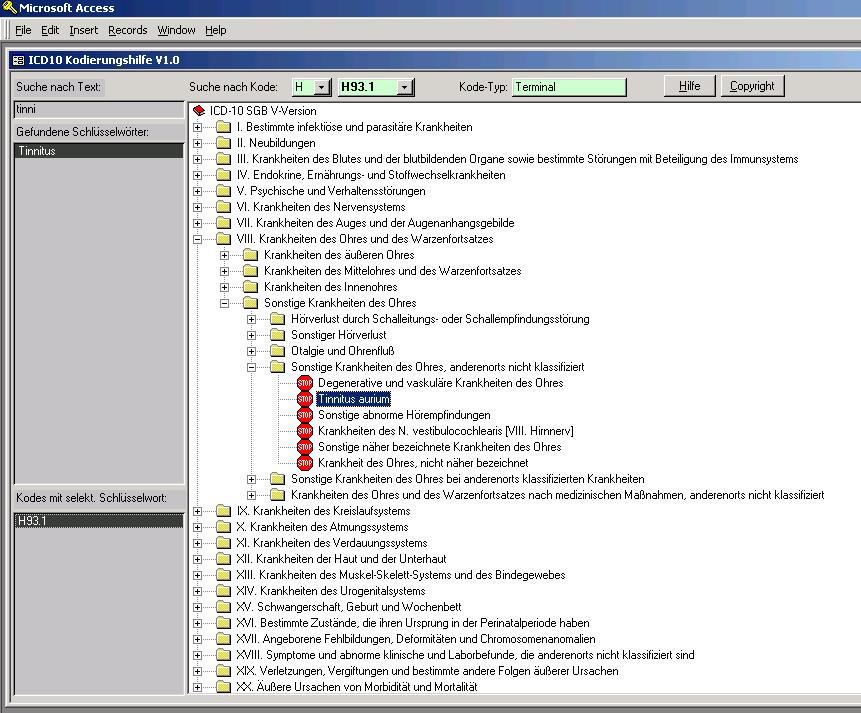Click folder icon of V. Psychische und Verhaltensstörungen

[223, 191]
